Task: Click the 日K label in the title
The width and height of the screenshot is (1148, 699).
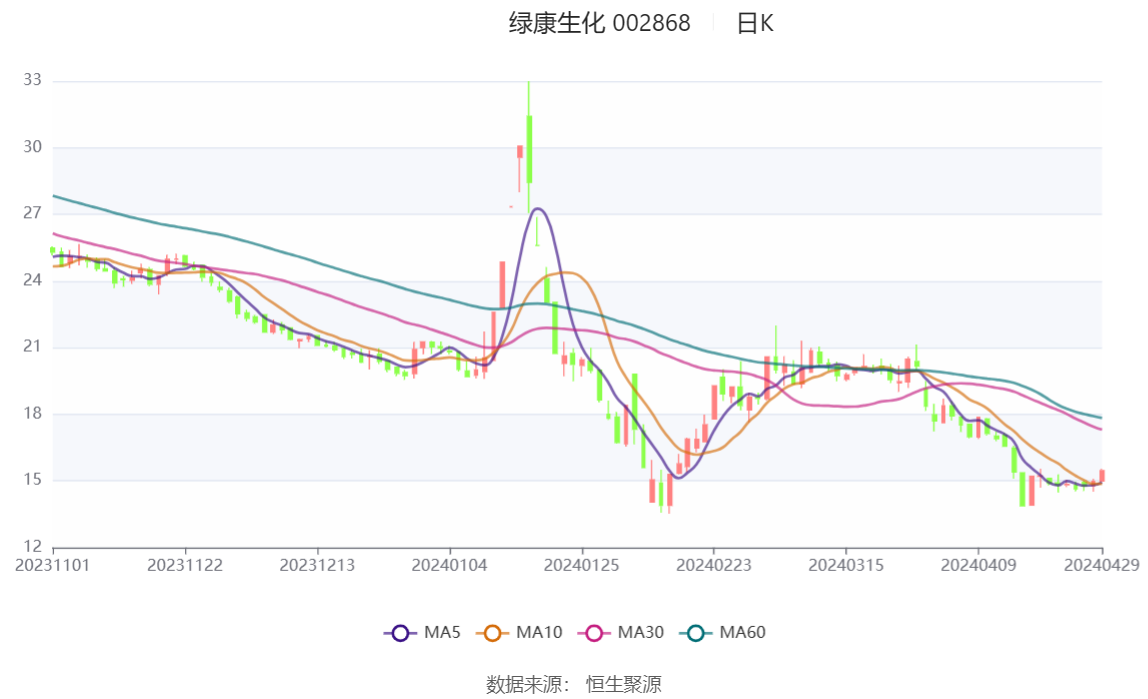Action: point(755,23)
